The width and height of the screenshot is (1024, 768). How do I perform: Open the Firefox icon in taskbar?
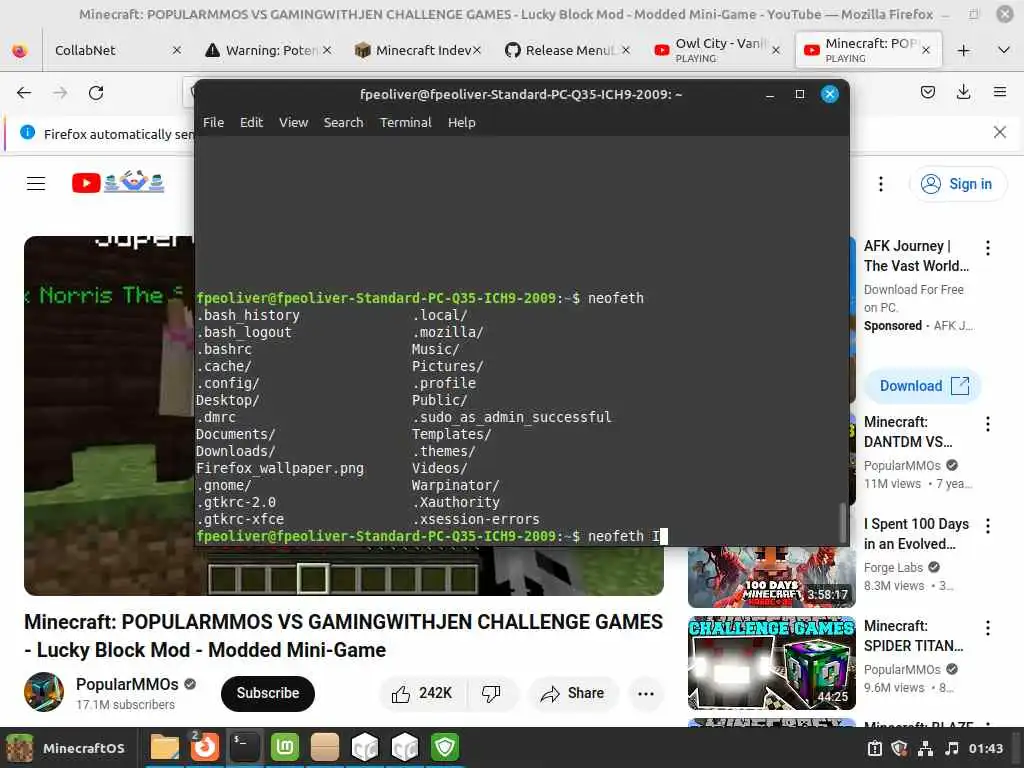point(204,747)
